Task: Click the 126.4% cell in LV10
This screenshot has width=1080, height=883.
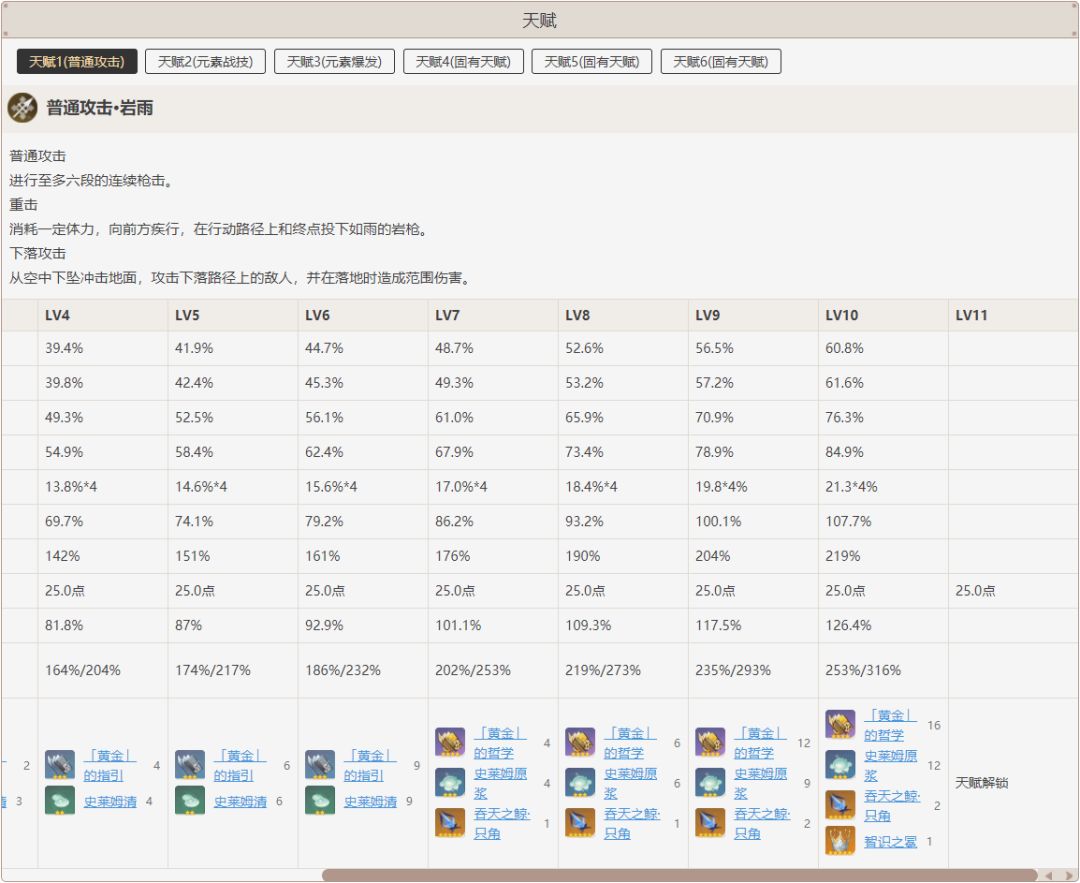Action: tap(884, 625)
